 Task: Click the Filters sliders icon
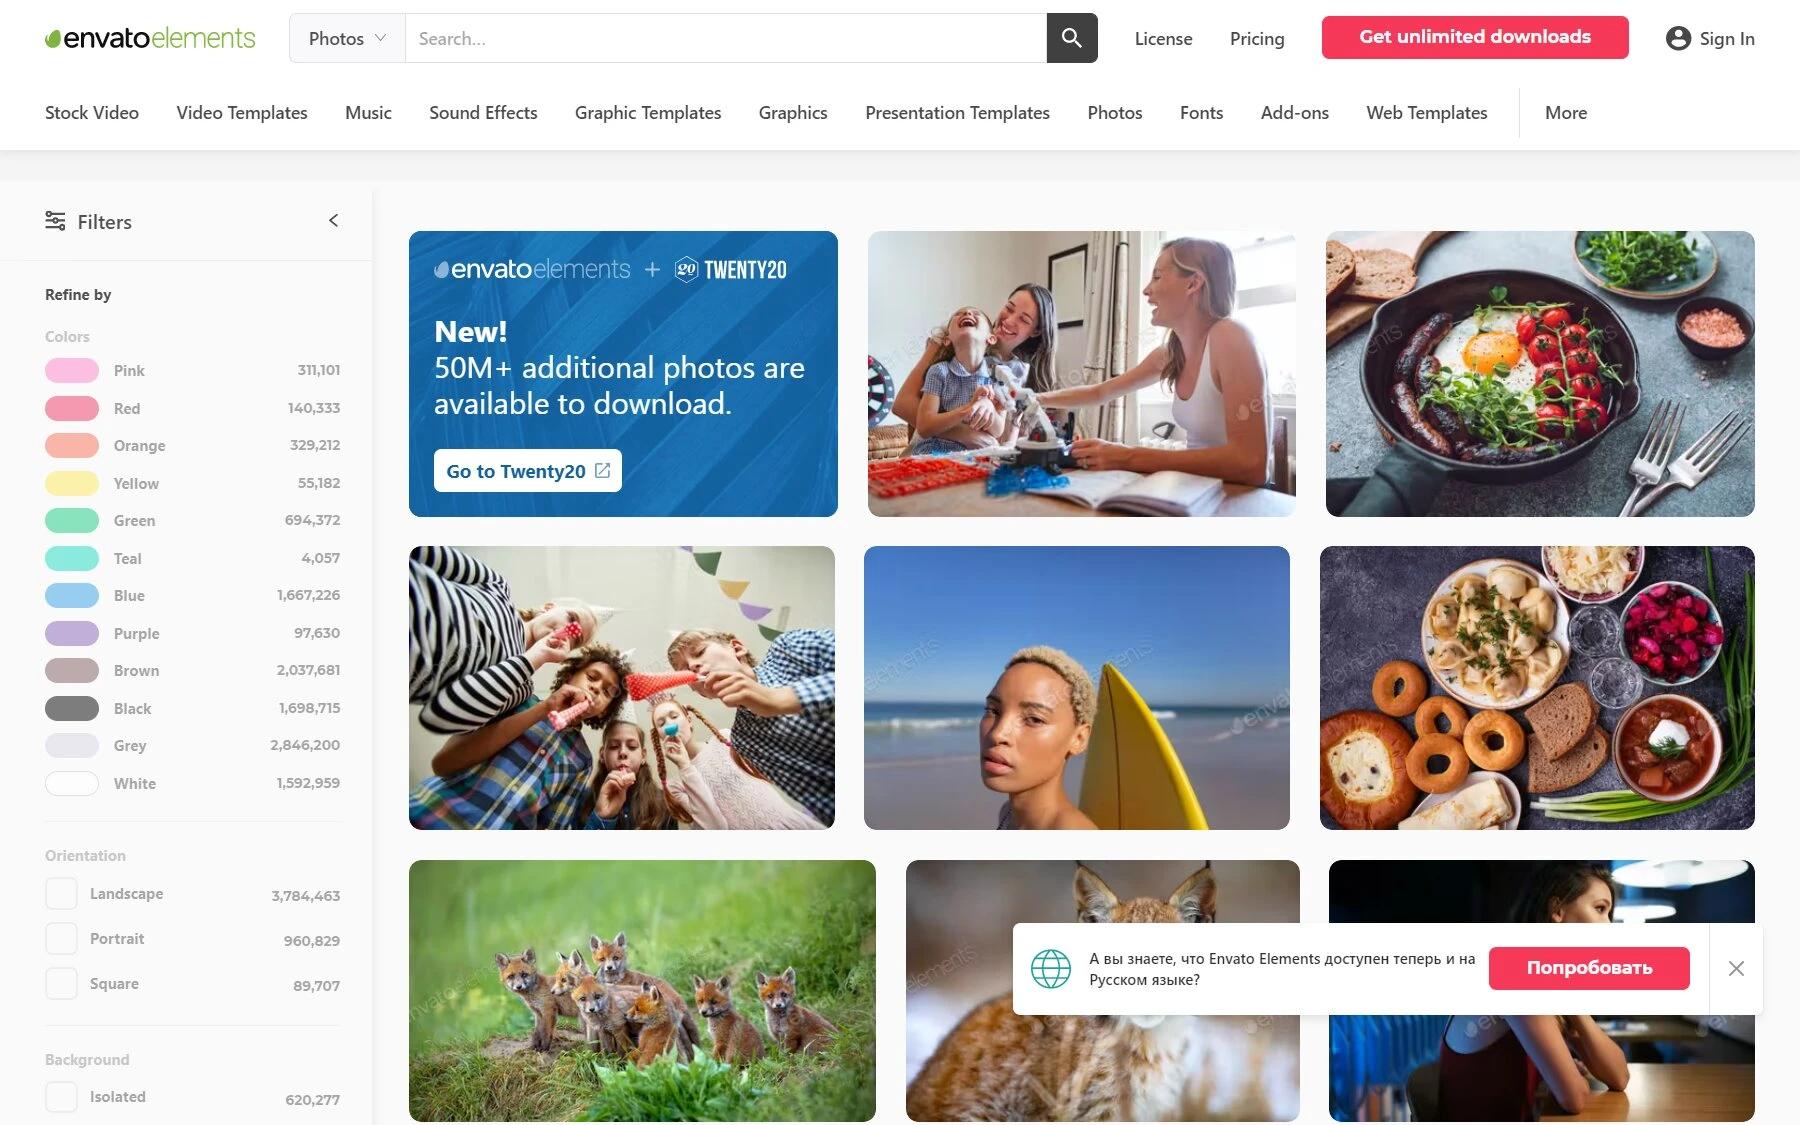tap(55, 221)
